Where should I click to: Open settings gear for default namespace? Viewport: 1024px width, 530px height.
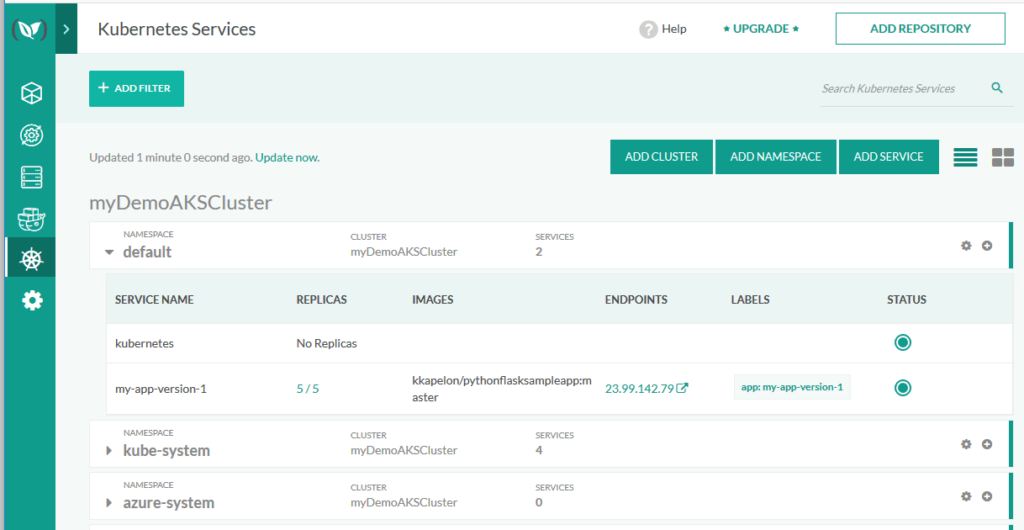966,245
